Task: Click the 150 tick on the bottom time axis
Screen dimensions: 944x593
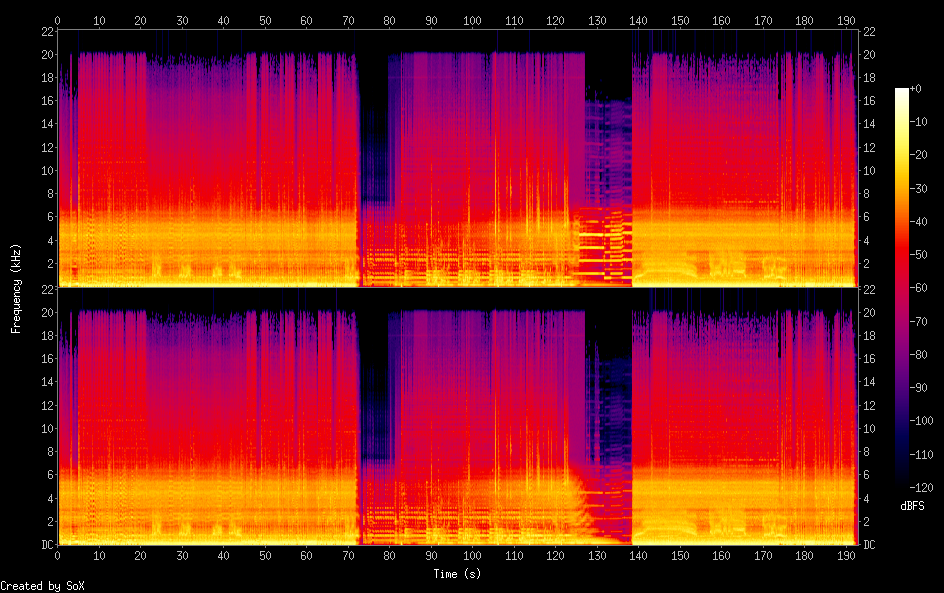Action: [x=679, y=555]
